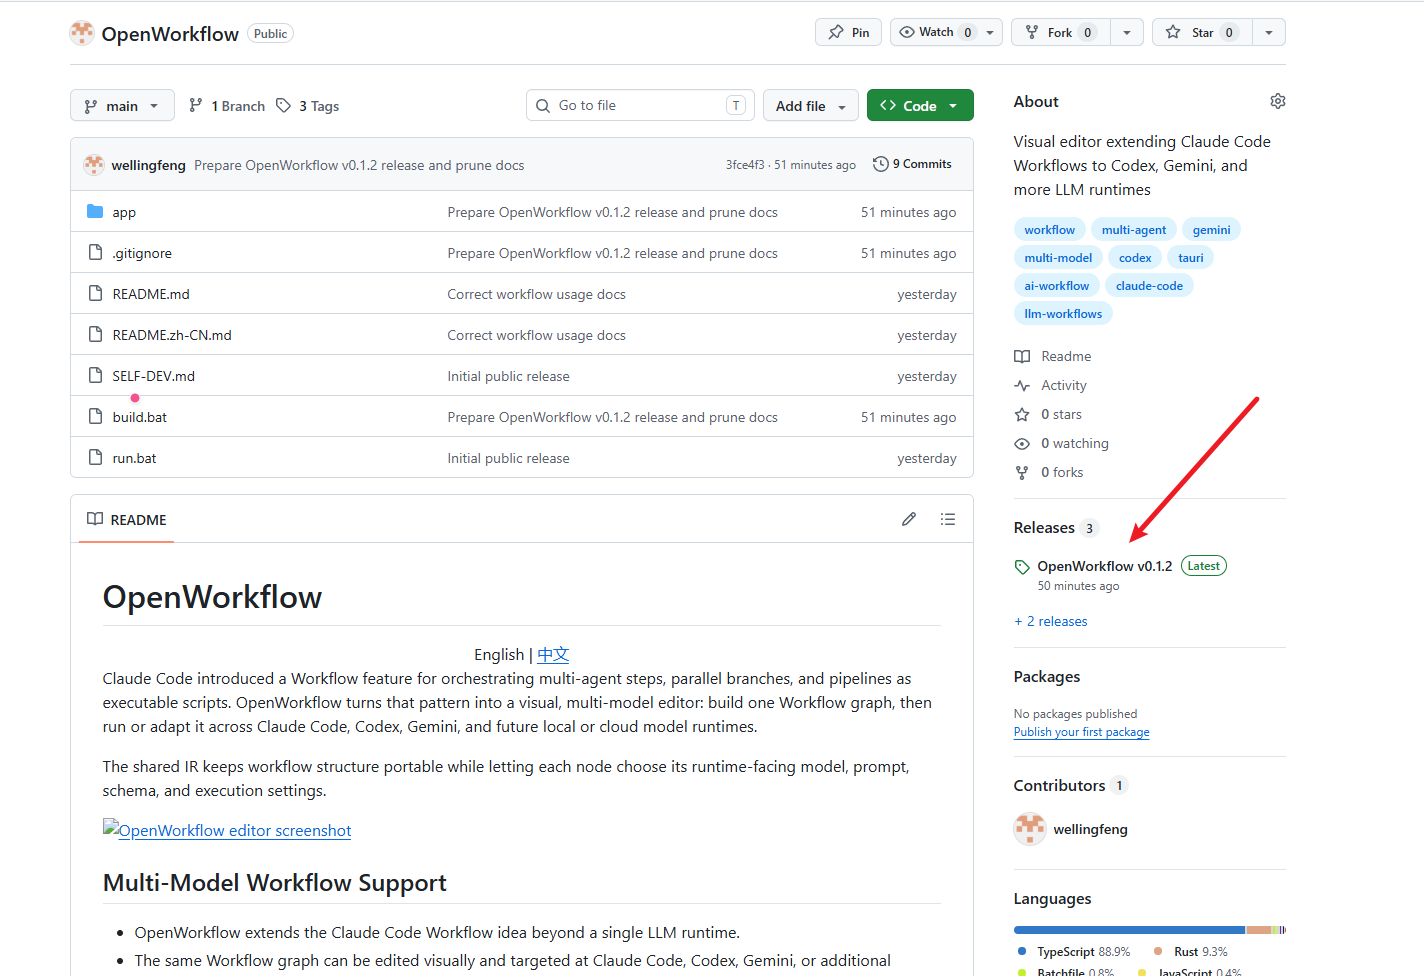The height and width of the screenshot is (976, 1424).
Task: Open the 9 Commits history
Action: tap(912, 164)
